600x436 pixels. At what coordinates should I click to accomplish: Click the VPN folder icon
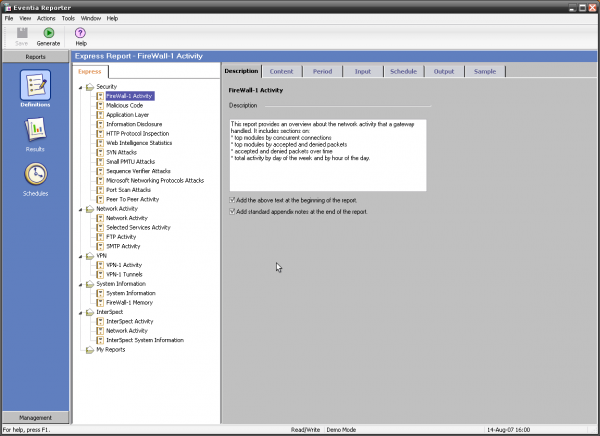[x=90, y=256]
